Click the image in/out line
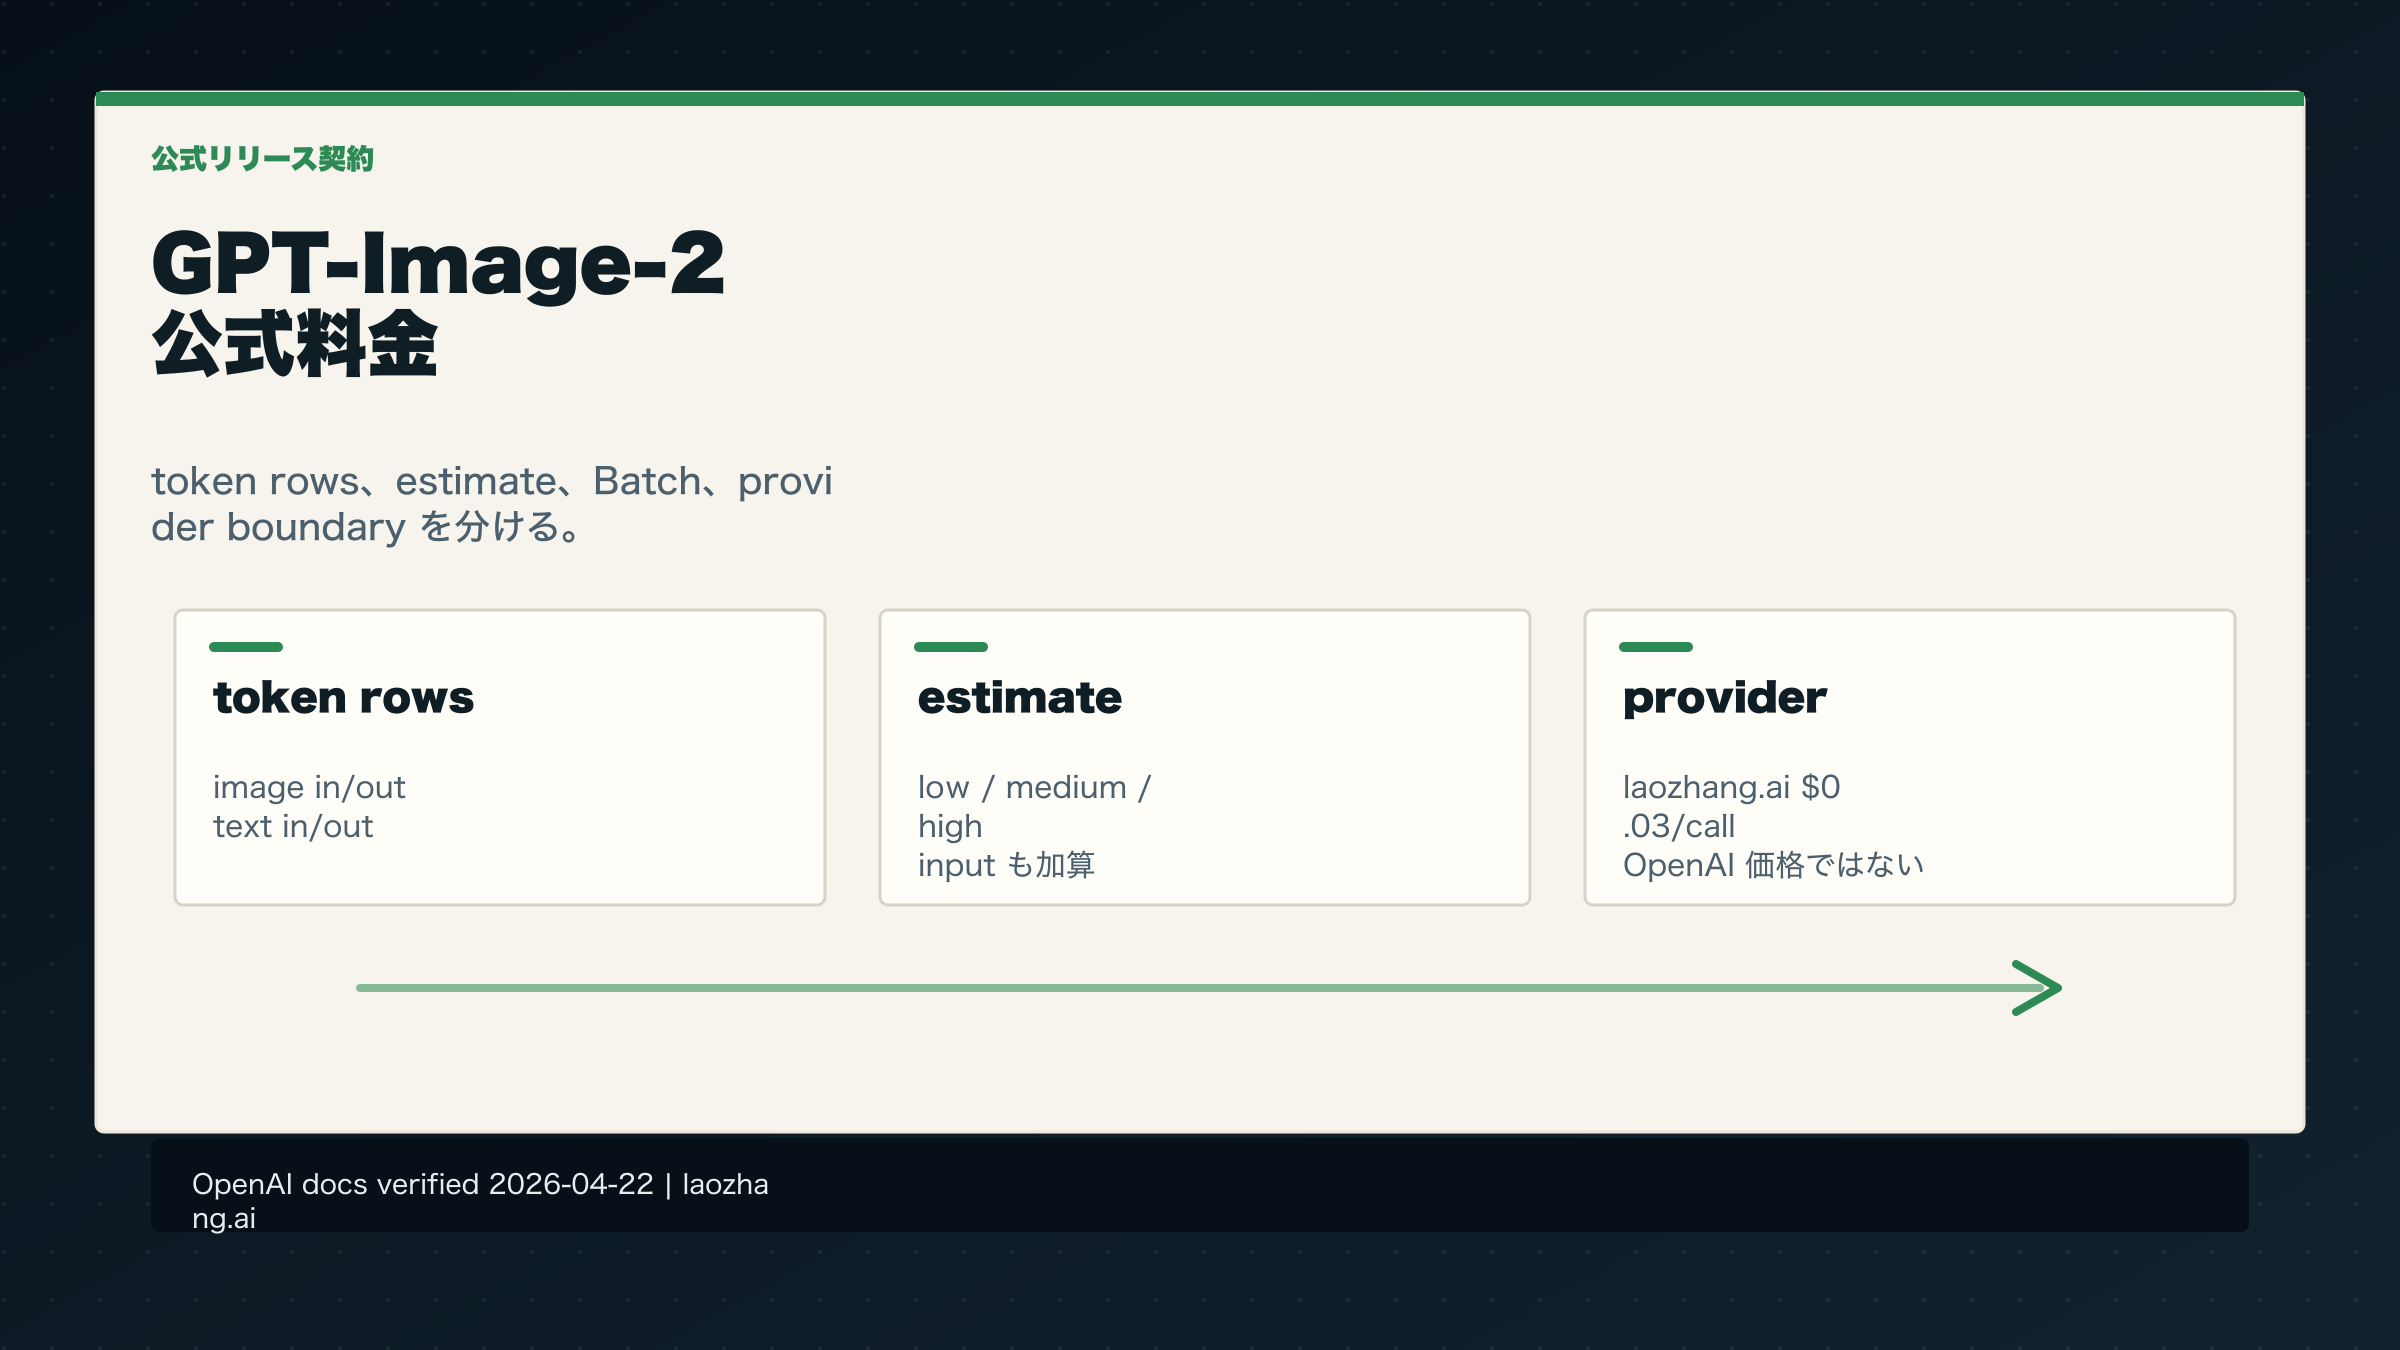The image size is (2400, 1350). coord(309,788)
